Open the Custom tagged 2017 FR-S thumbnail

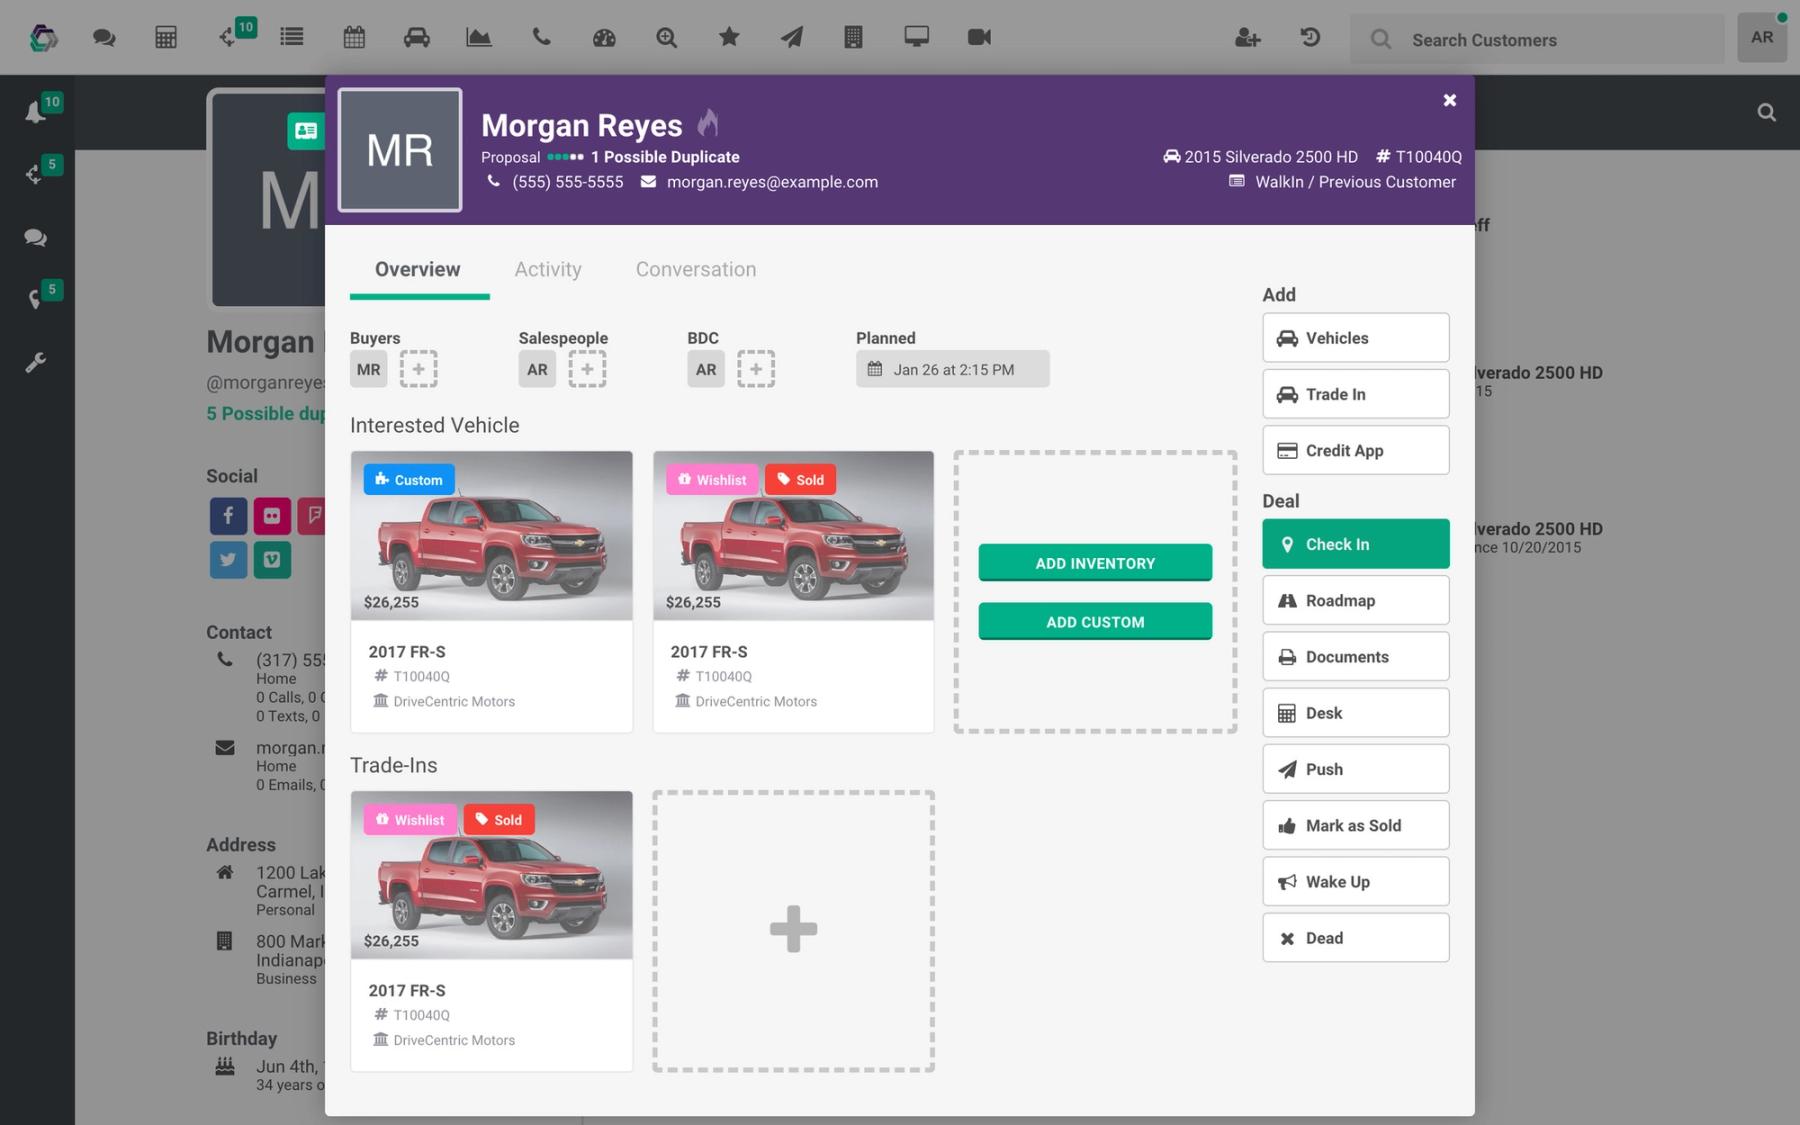[x=491, y=536]
